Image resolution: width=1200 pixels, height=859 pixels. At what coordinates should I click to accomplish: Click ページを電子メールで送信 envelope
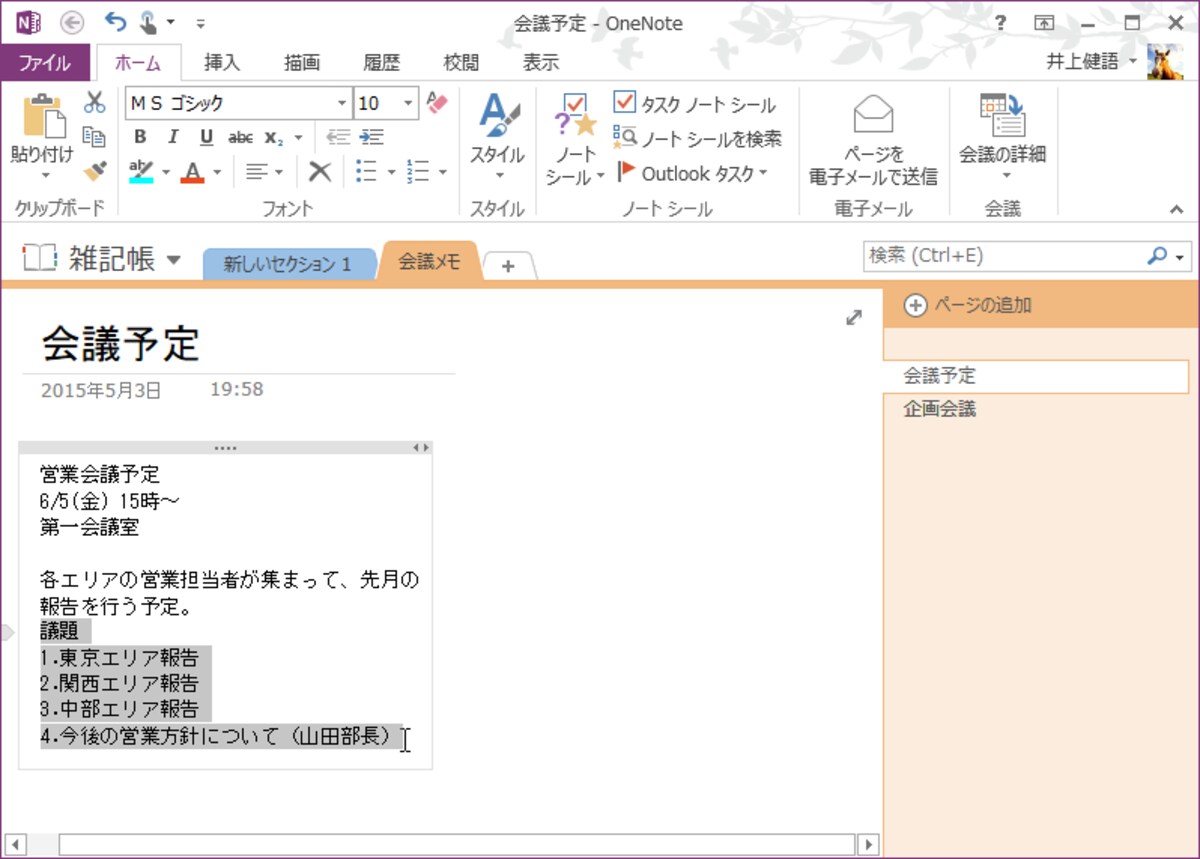[x=873, y=140]
